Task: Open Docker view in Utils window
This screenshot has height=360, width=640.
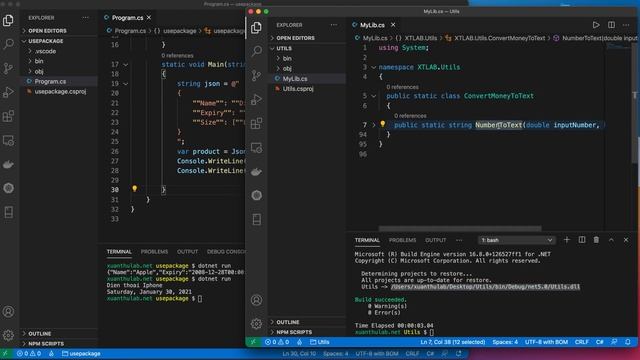Action: pyautogui.click(x=256, y=172)
